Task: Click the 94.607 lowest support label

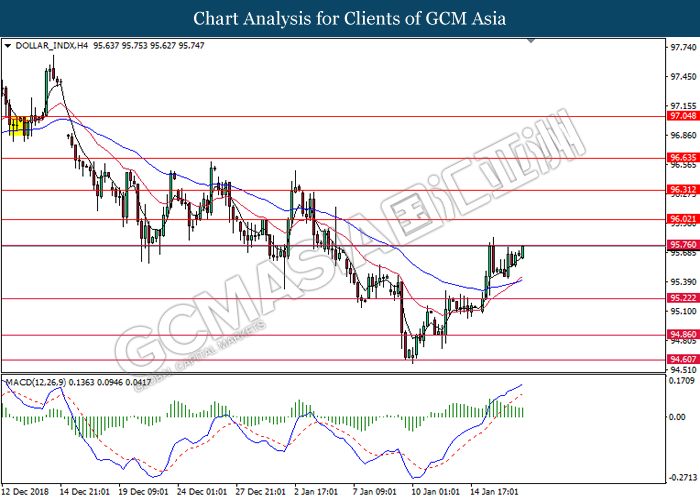Action: click(683, 359)
